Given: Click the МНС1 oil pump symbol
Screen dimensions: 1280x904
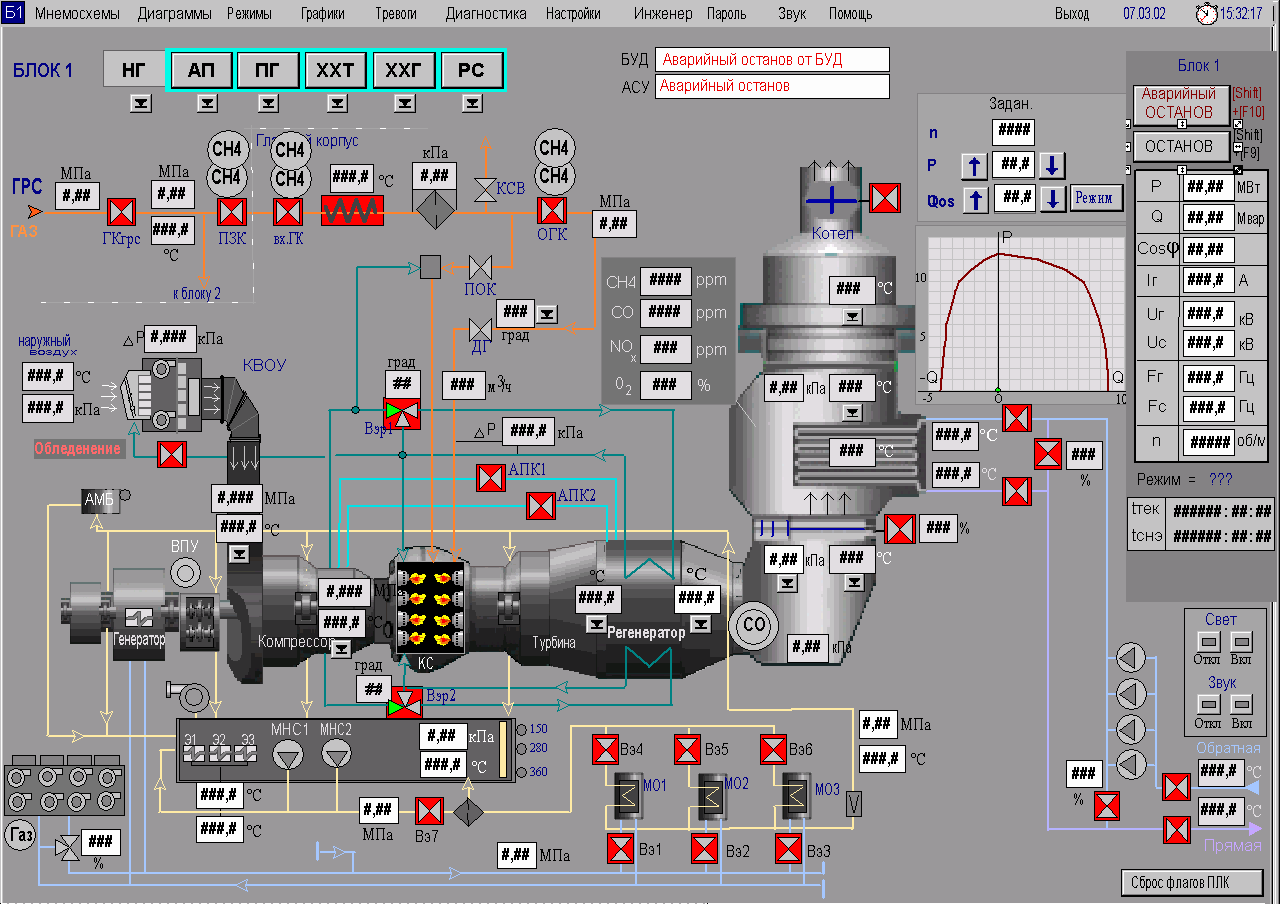Looking at the screenshot, I should [288, 757].
